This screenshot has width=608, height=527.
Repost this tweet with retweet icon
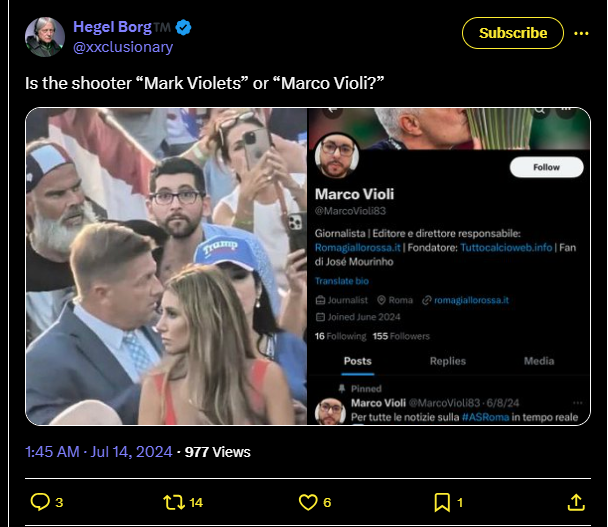[x=174, y=501]
